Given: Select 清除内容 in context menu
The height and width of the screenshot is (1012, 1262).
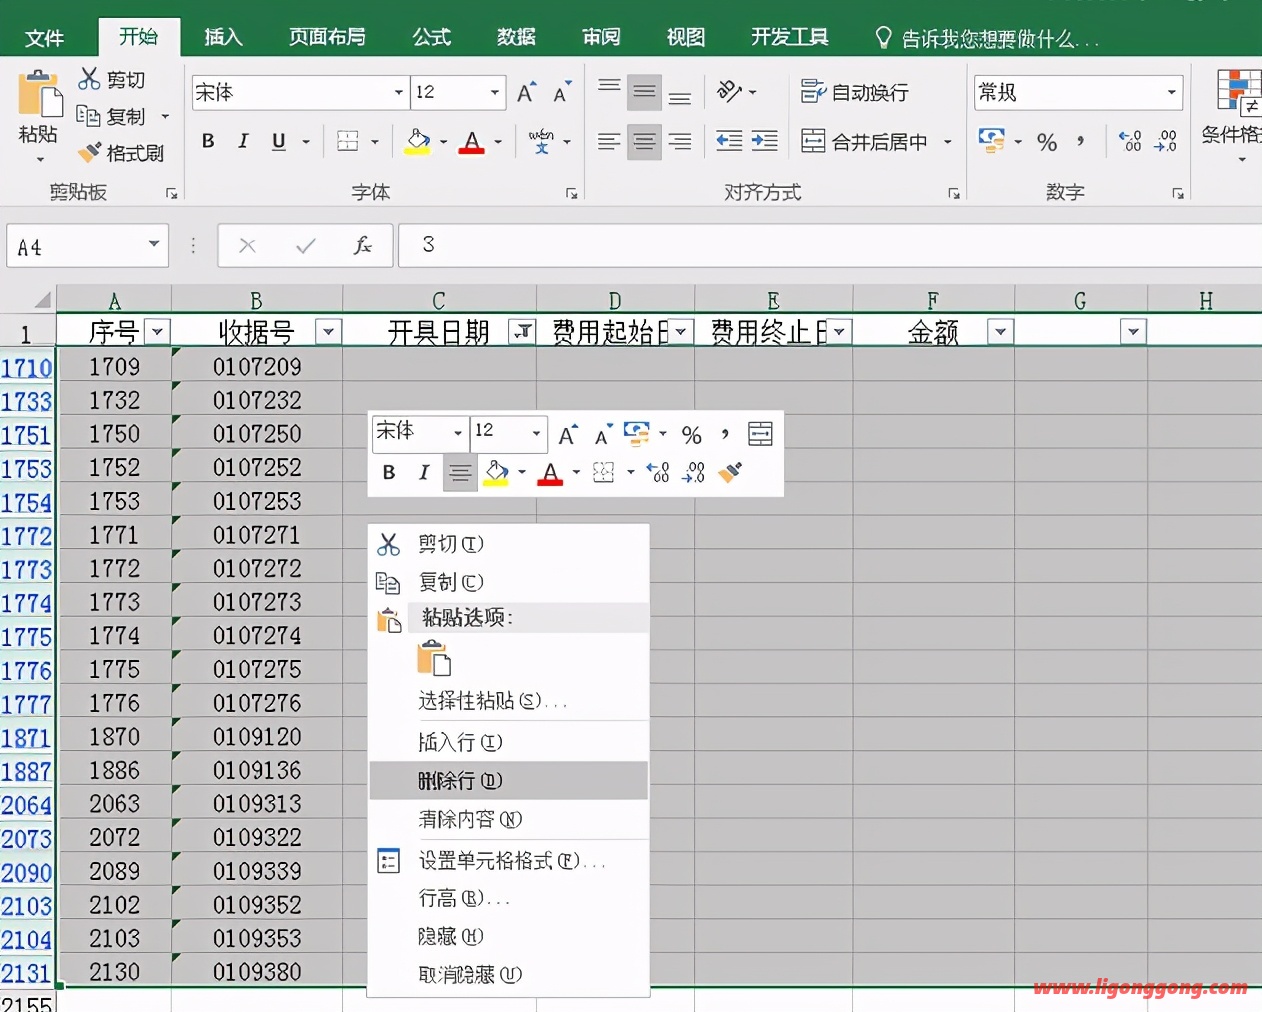Looking at the screenshot, I should click(x=509, y=819).
